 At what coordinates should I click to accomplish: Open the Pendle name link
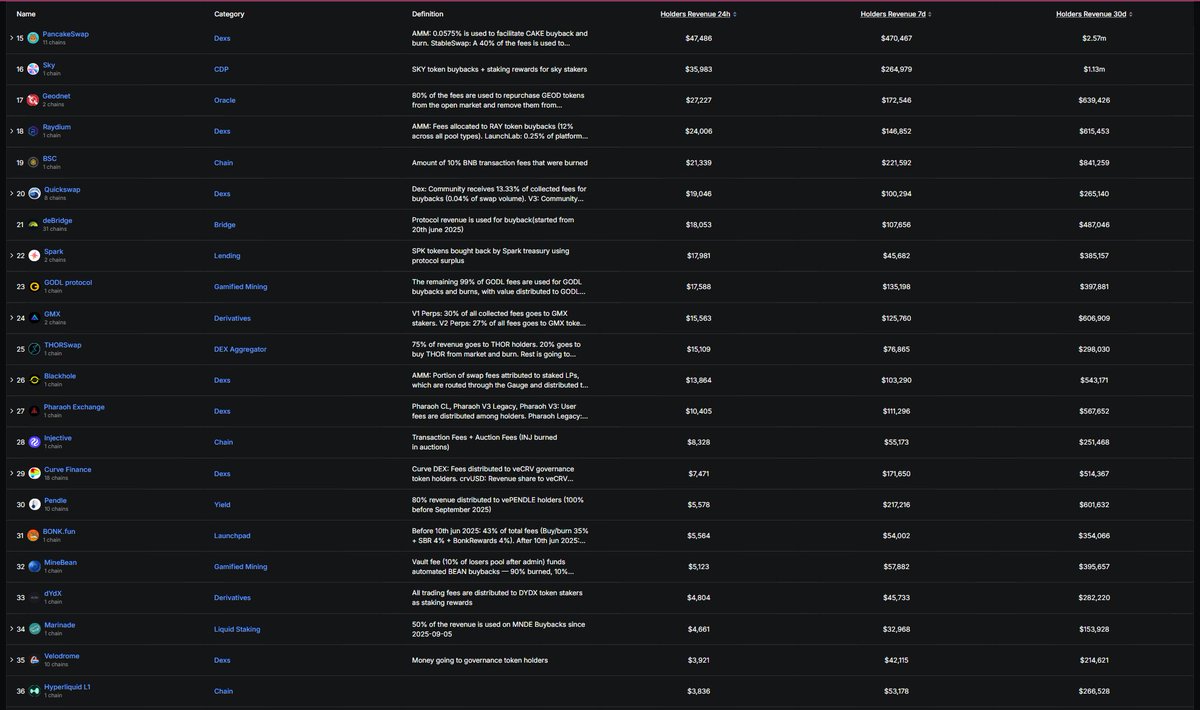(55, 500)
